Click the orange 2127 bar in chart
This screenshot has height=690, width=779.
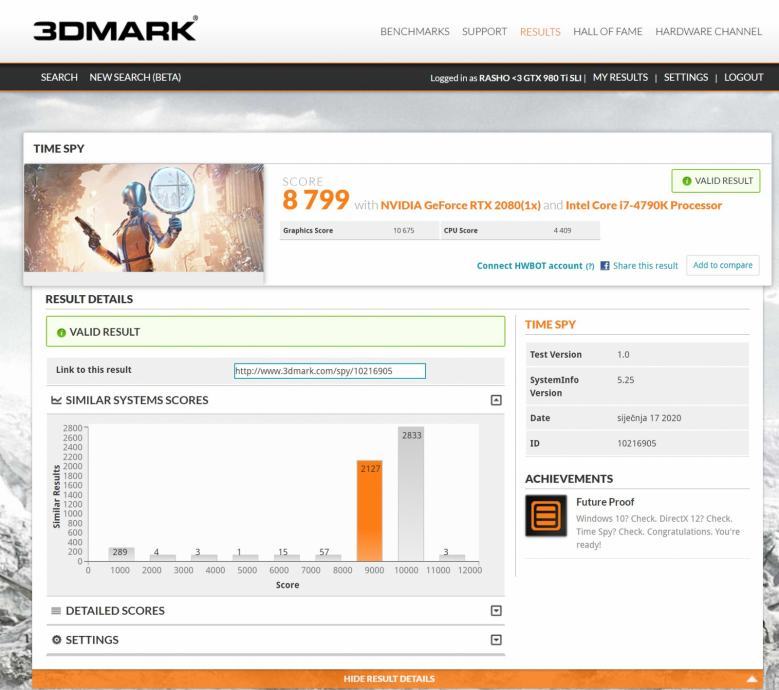pyautogui.click(x=370, y=511)
